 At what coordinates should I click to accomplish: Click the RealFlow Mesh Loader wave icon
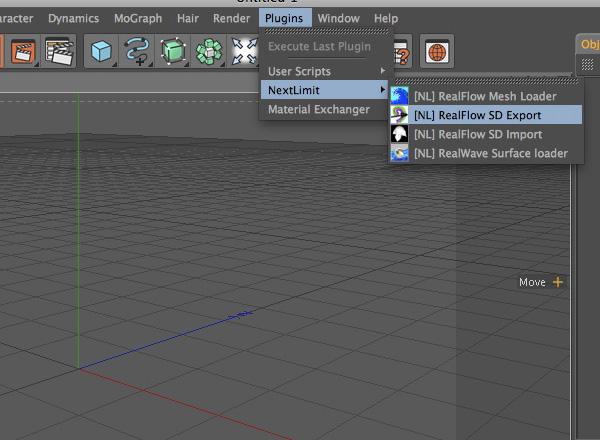point(399,96)
